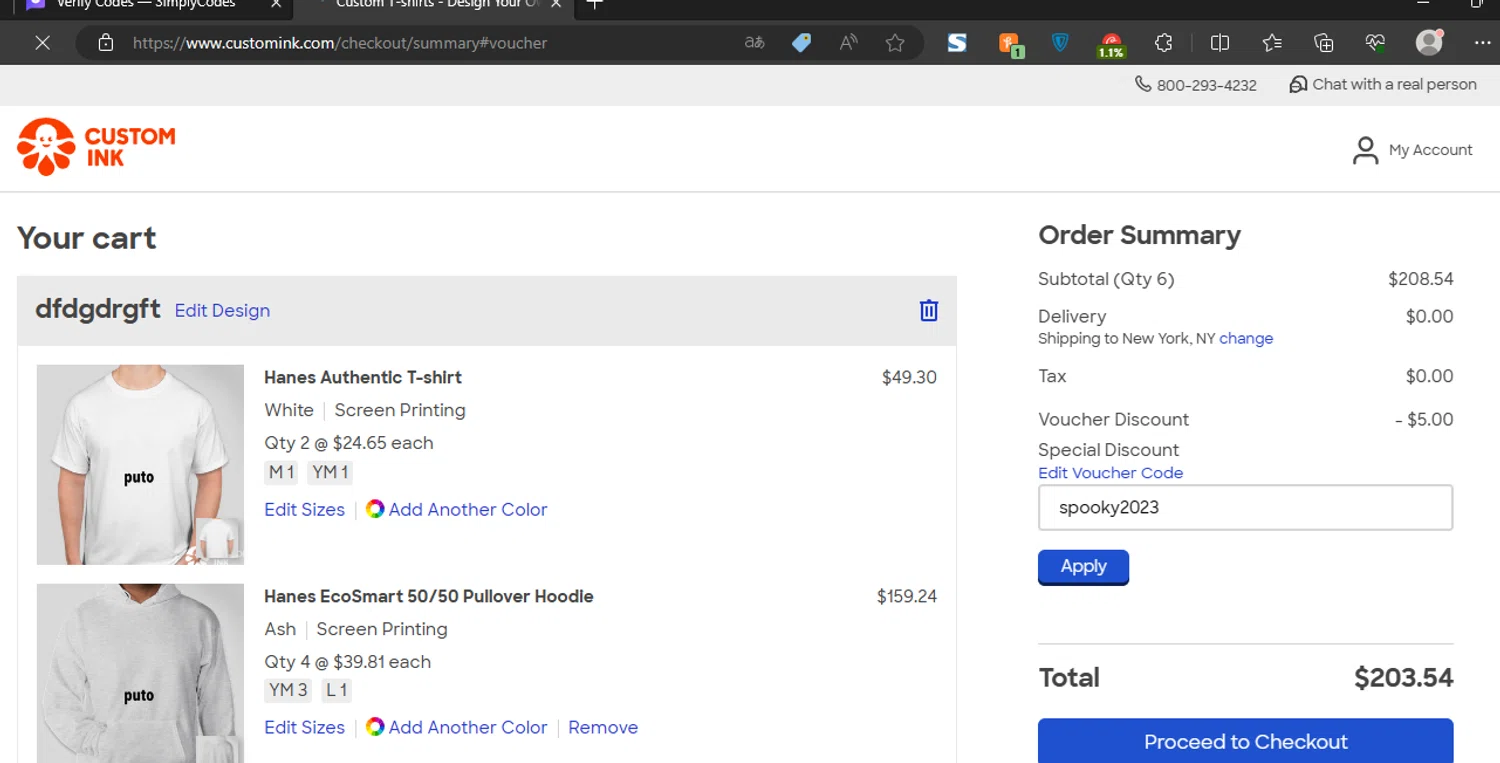Click the 800-293-4232 phone number
Viewport: 1500px width, 763px height.
coord(1206,85)
